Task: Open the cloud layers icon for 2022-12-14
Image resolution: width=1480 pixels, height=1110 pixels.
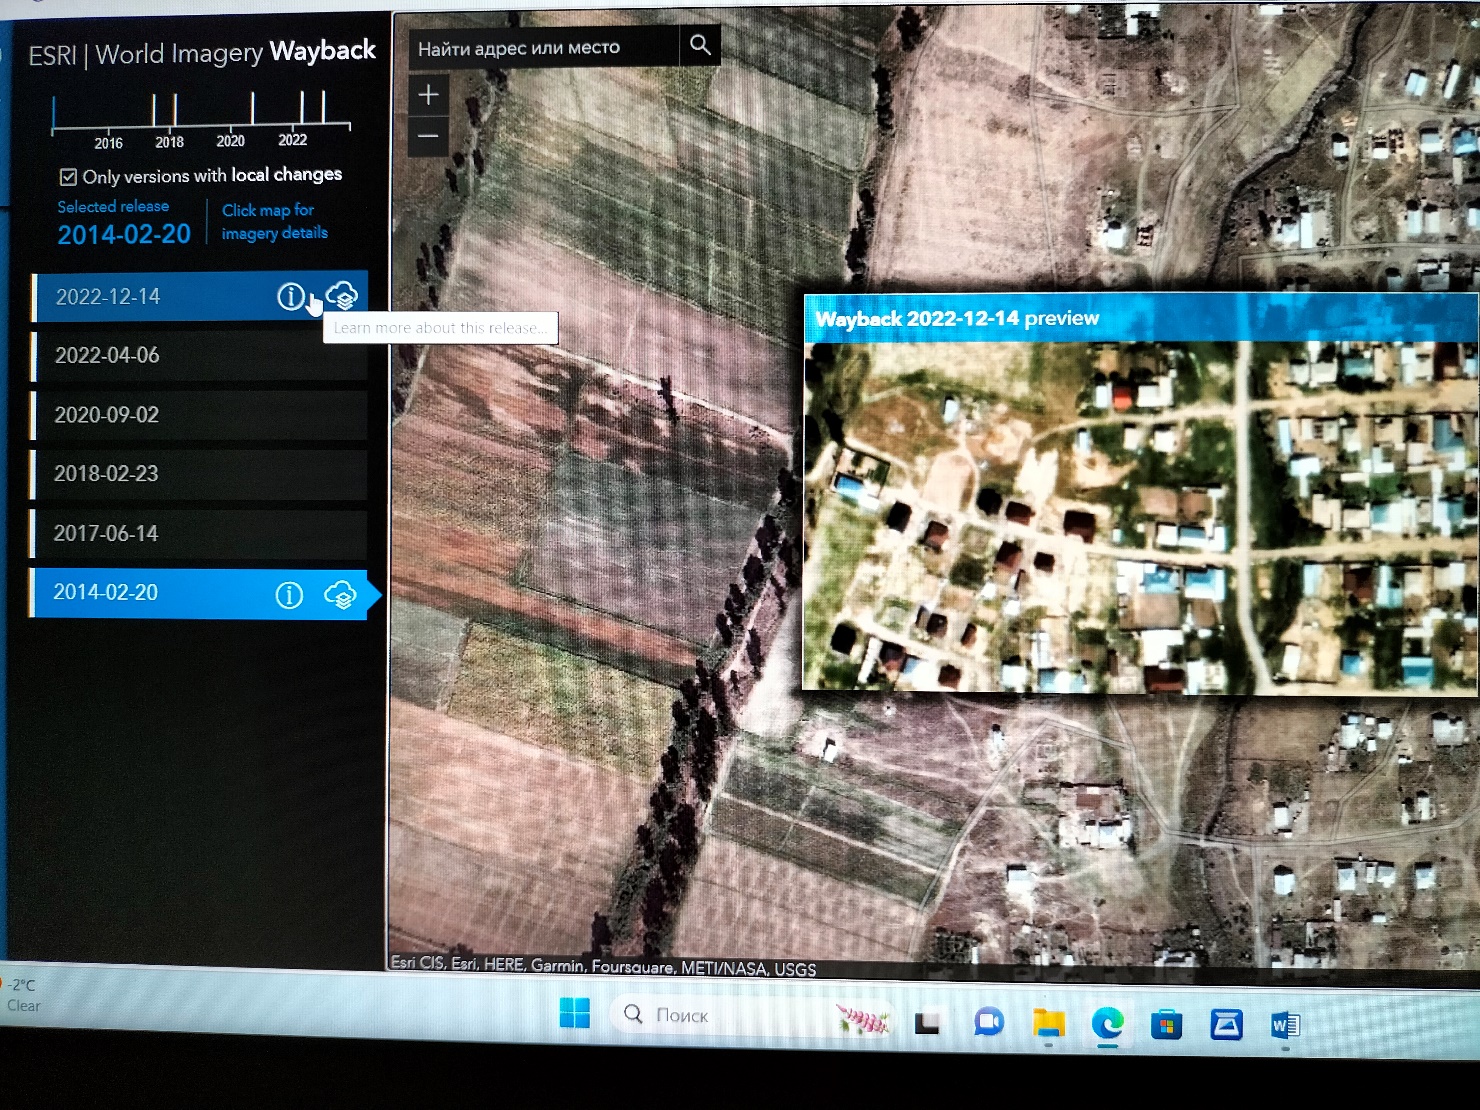Action: pyautogui.click(x=342, y=296)
